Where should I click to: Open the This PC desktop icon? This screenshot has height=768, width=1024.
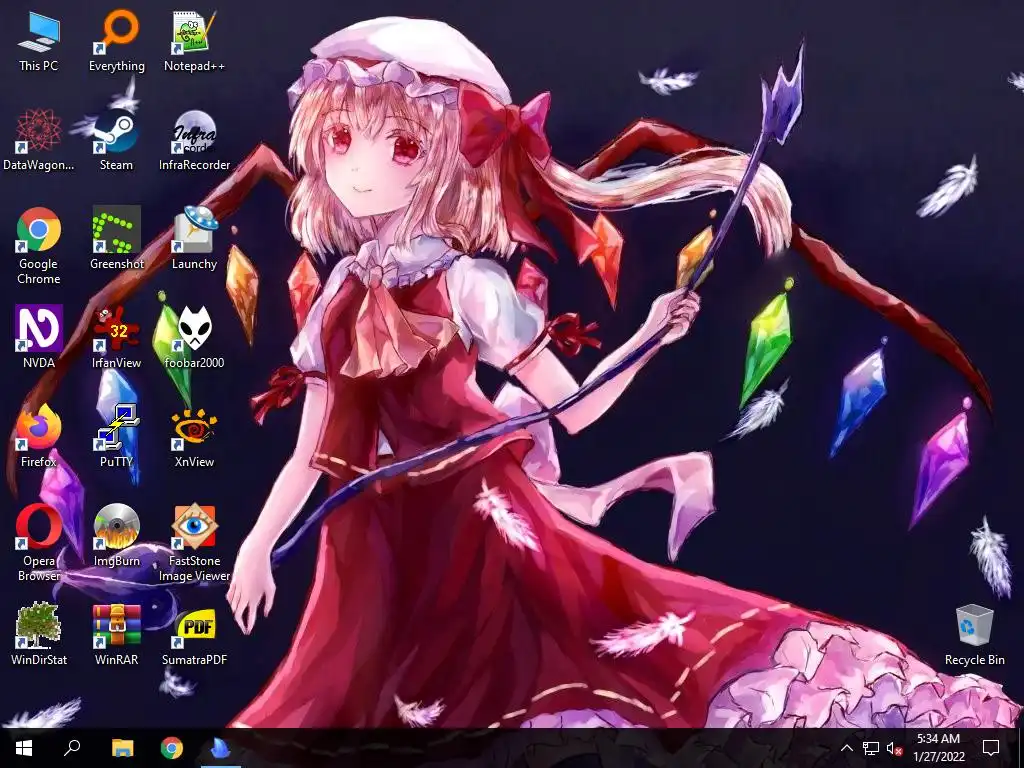[x=39, y=41]
